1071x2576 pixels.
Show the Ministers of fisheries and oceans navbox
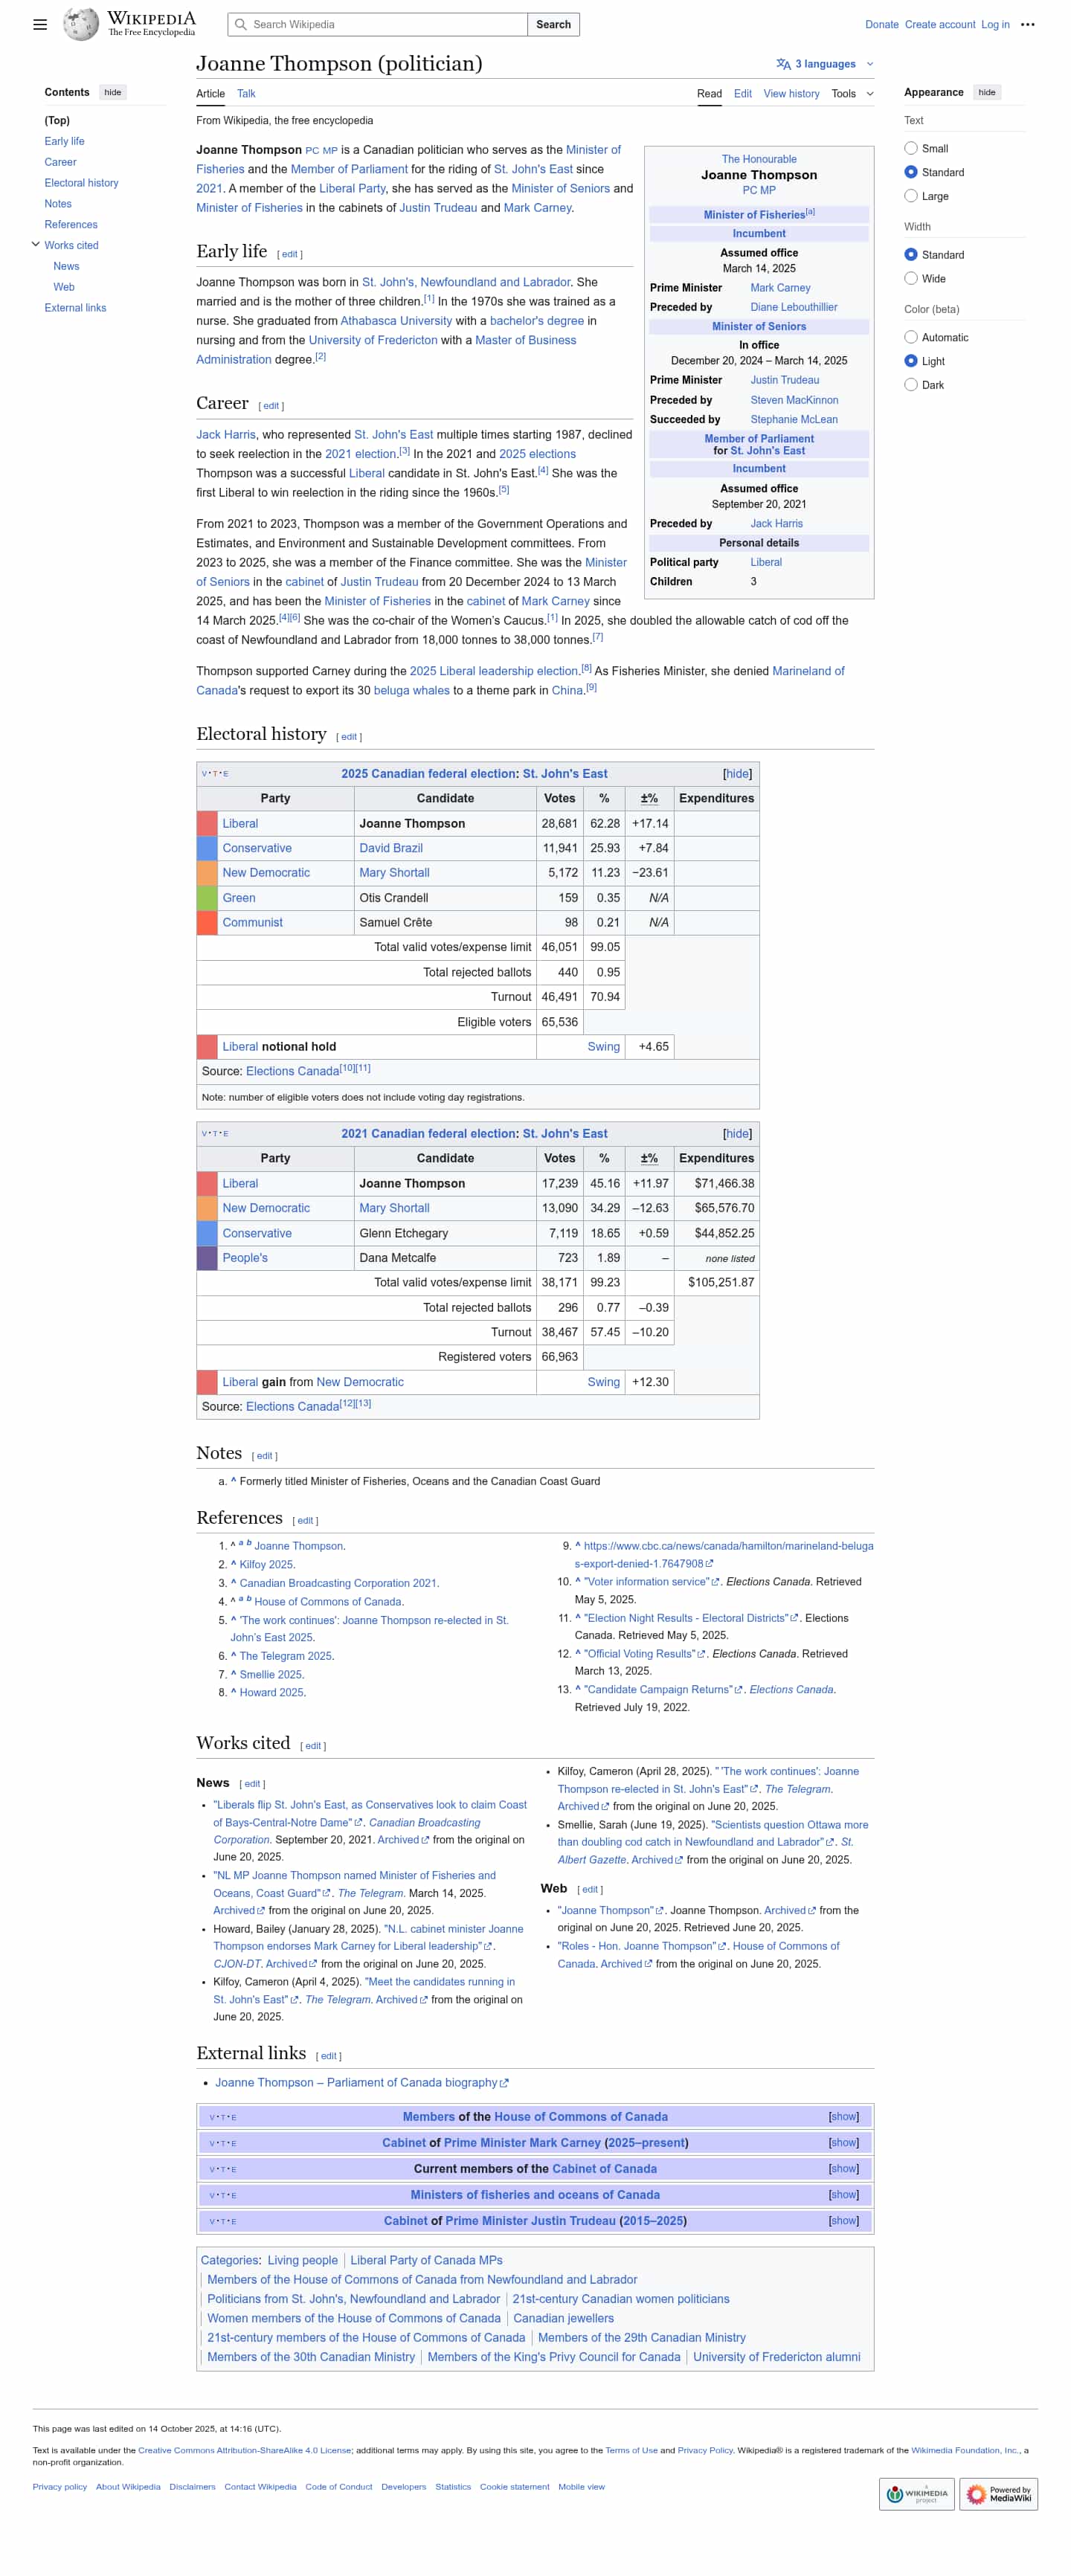click(844, 2194)
